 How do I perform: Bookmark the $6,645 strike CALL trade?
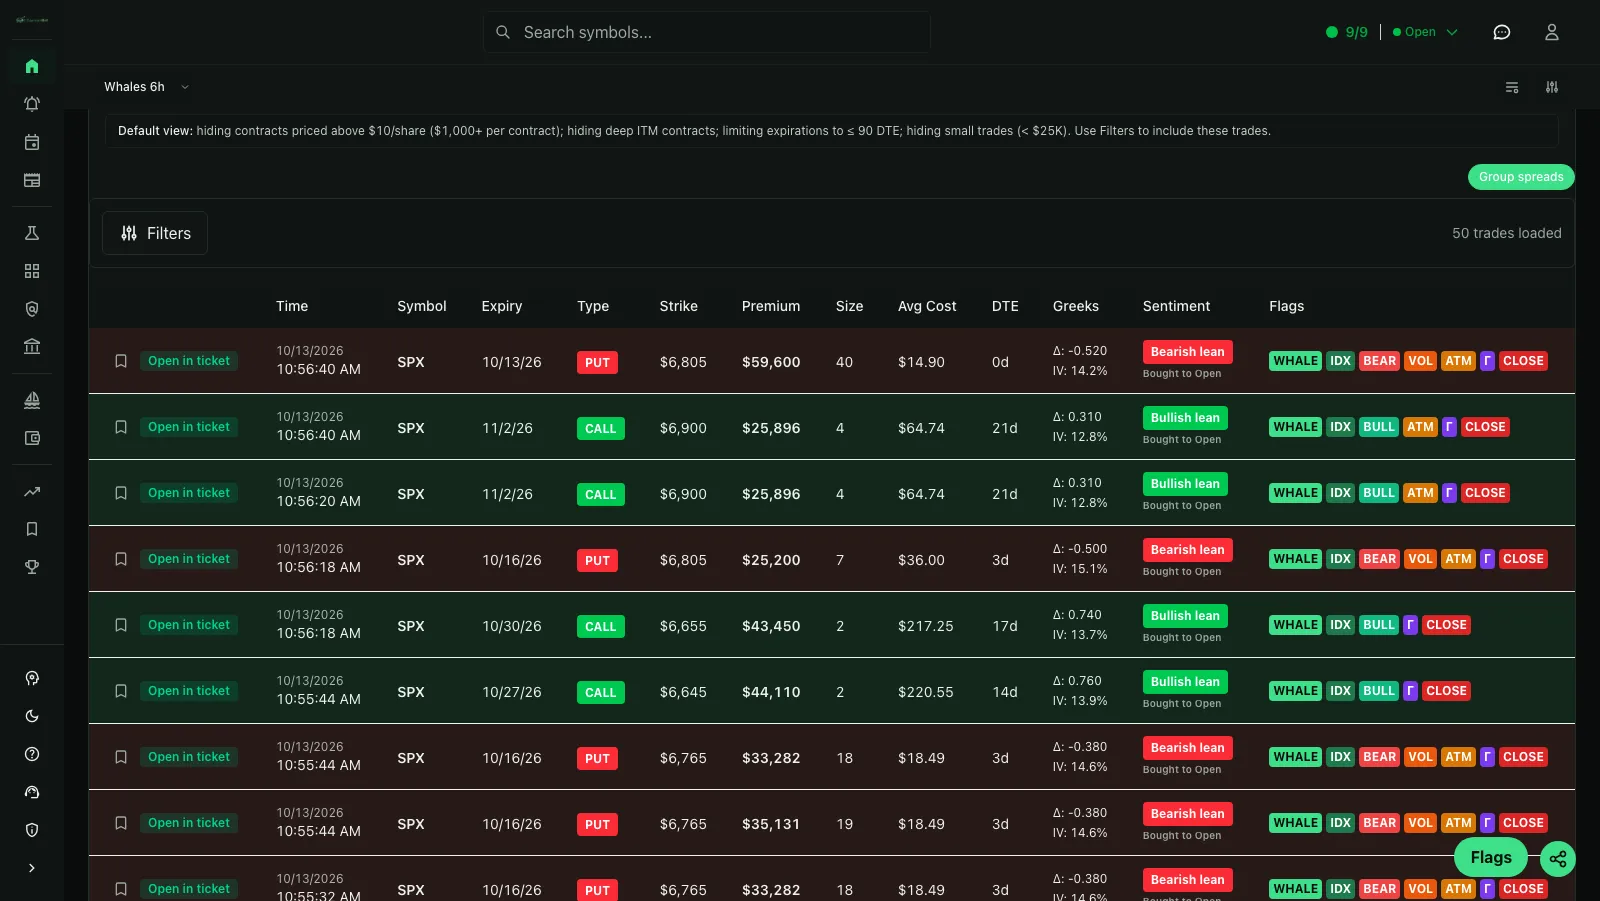click(121, 691)
